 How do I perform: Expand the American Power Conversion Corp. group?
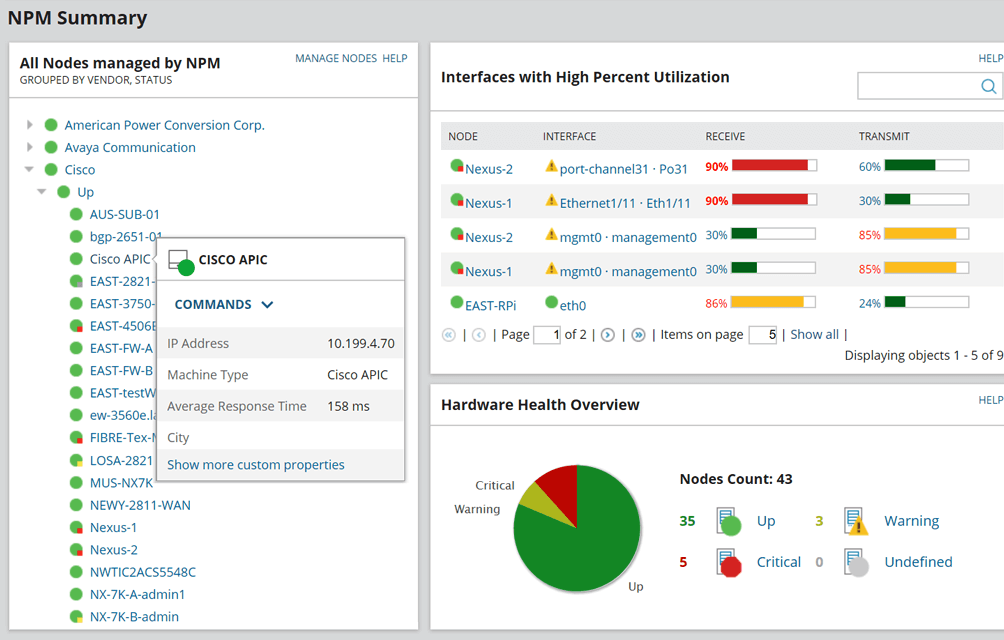30,125
